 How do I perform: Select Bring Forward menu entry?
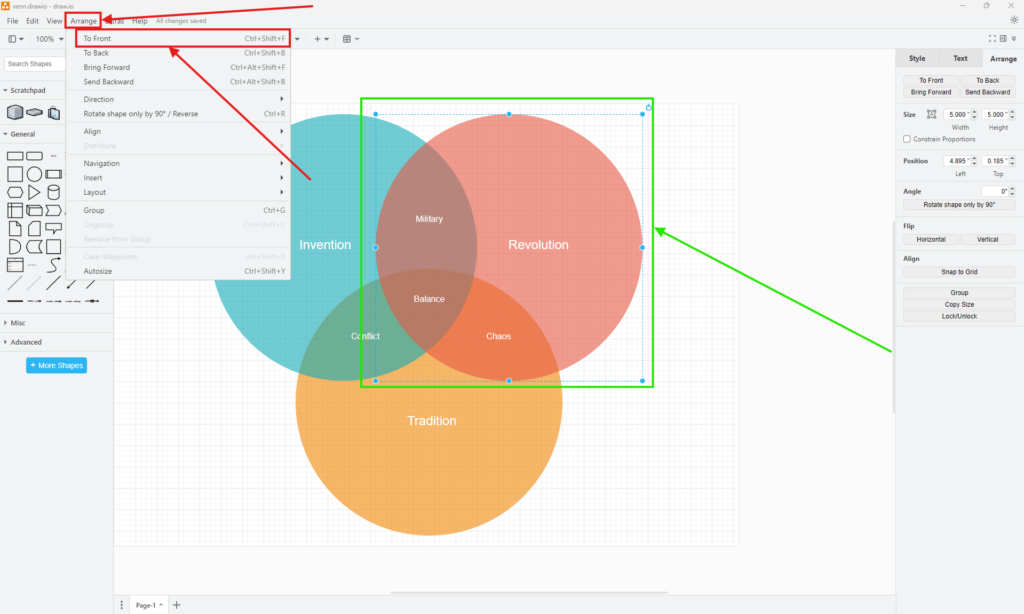178,67
